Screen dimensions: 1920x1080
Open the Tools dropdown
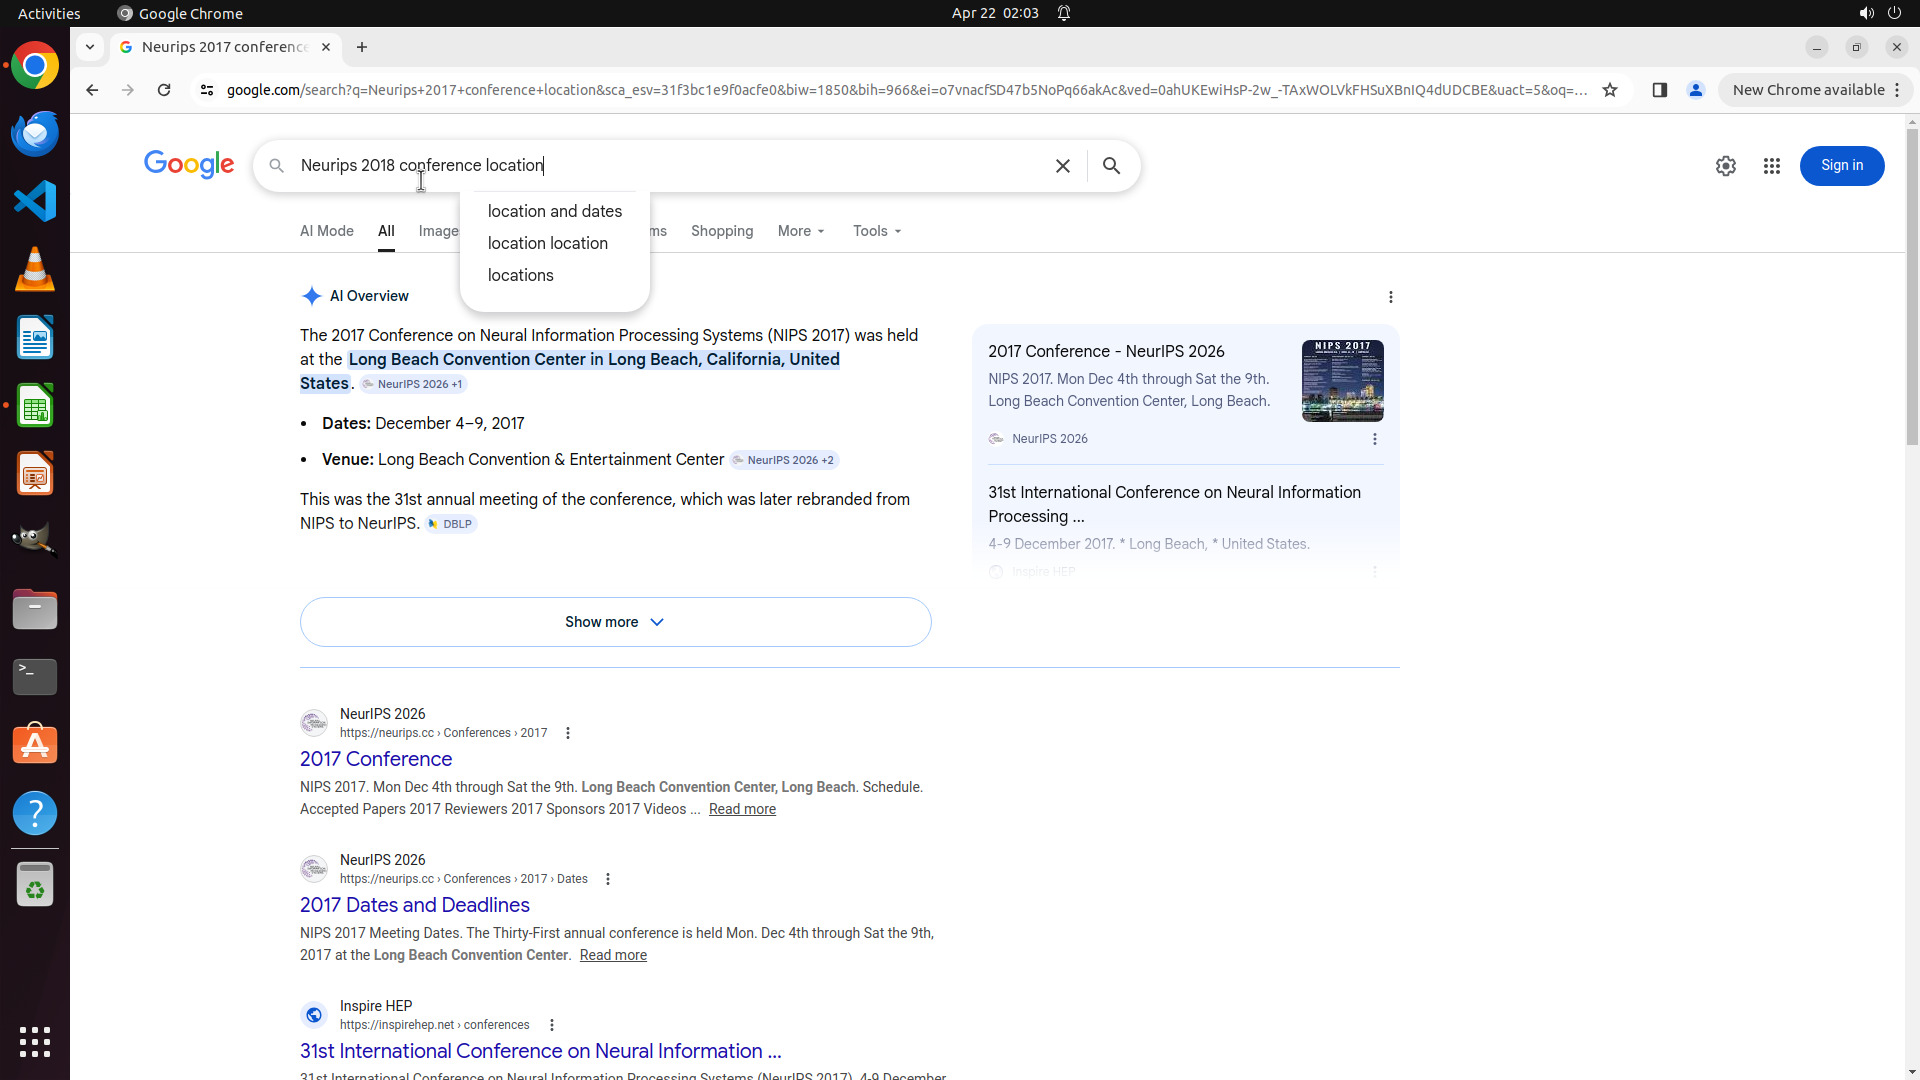tap(877, 231)
